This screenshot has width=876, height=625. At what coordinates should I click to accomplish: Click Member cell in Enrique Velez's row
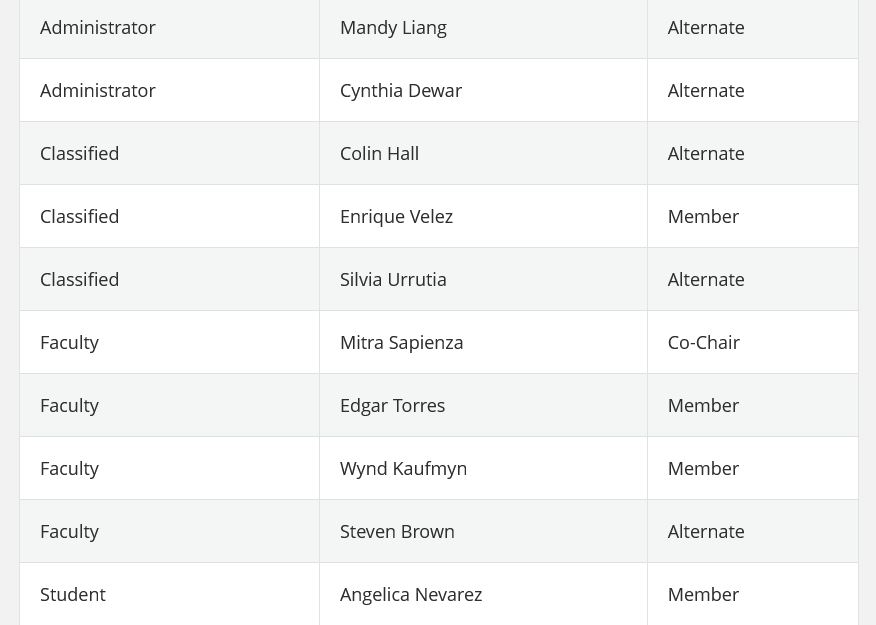tap(703, 217)
